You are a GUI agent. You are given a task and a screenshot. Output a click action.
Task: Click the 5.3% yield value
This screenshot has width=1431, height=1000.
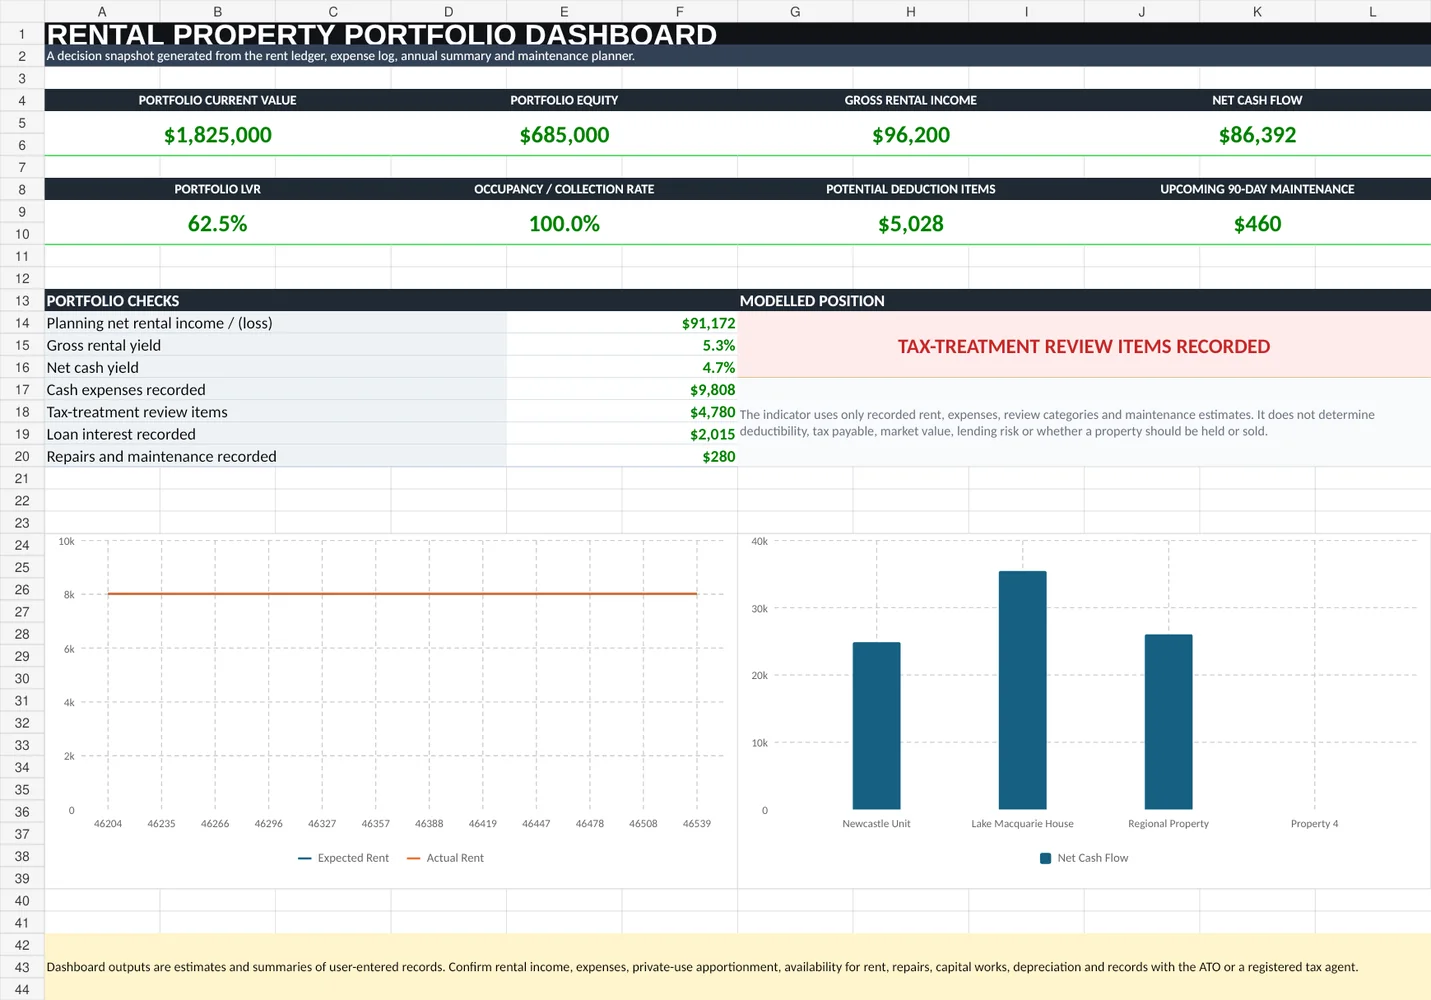click(x=718, y=345)
